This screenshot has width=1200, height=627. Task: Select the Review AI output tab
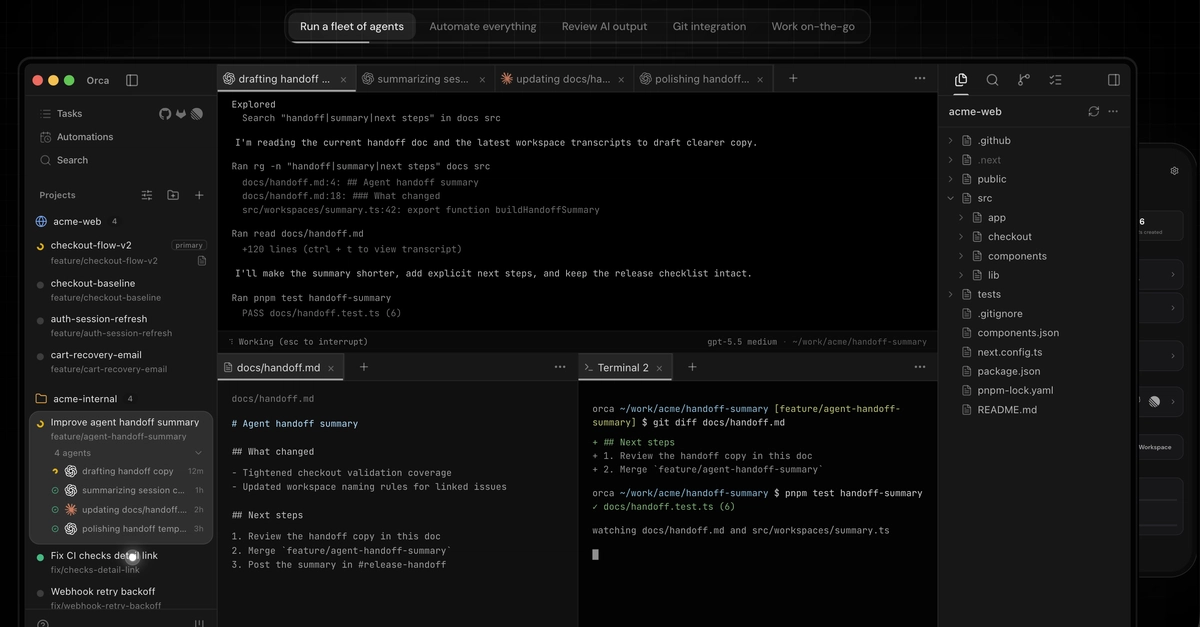click(x=604, y=27)
